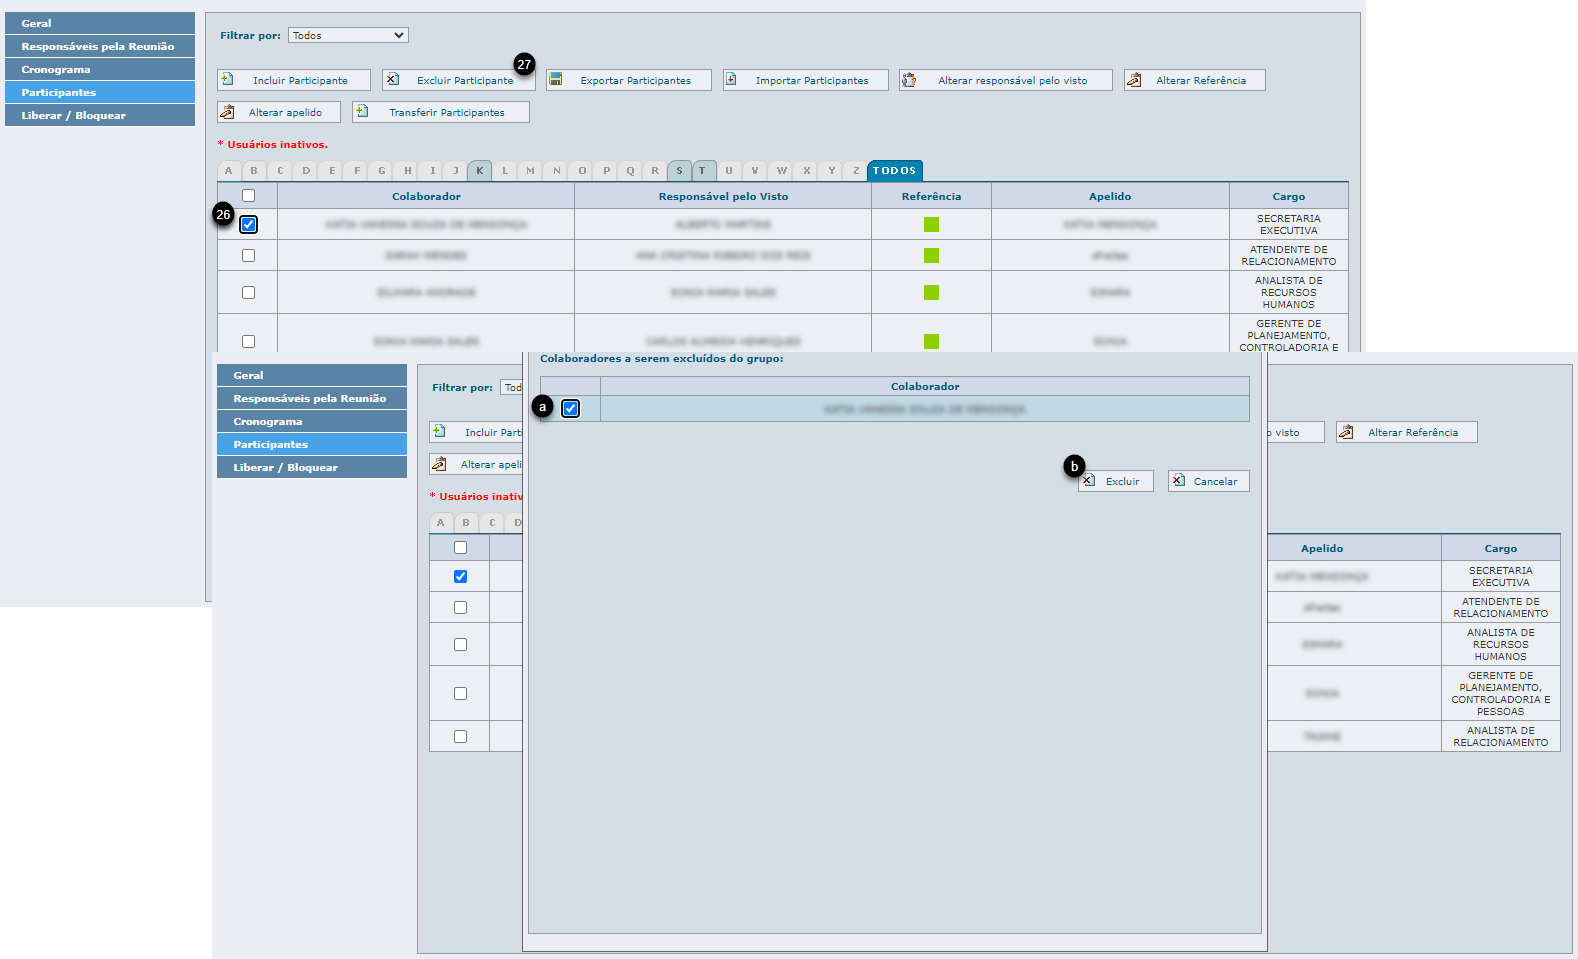Open Cronograma in top sidebar

point(100,69)
